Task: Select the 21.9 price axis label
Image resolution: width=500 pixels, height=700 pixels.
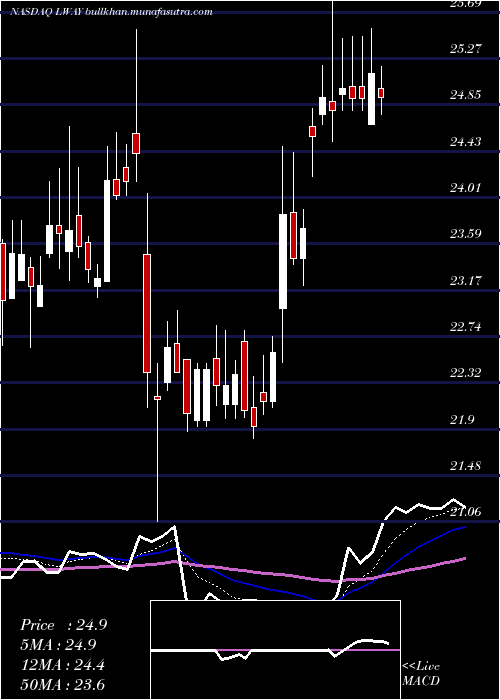Action: [x=461, y=420]
